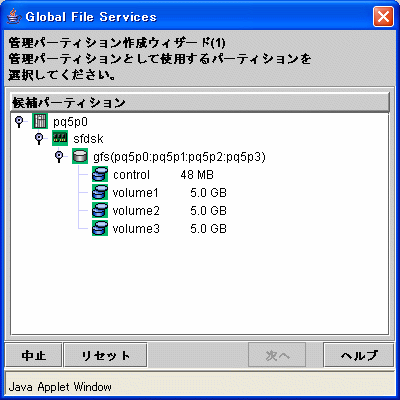Click the pq5p0 node icon

point(40,121)
